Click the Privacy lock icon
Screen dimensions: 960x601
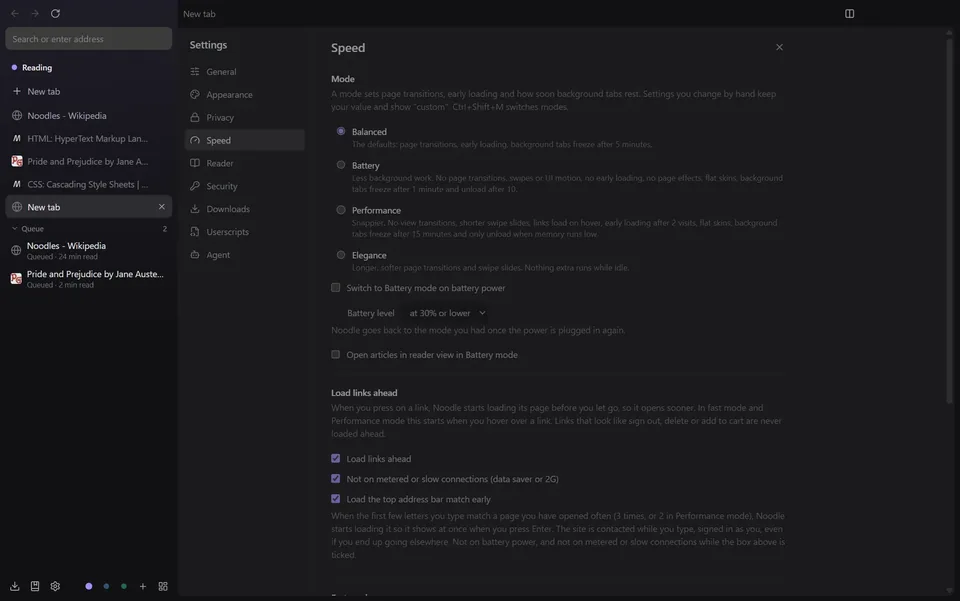(195, 118)
